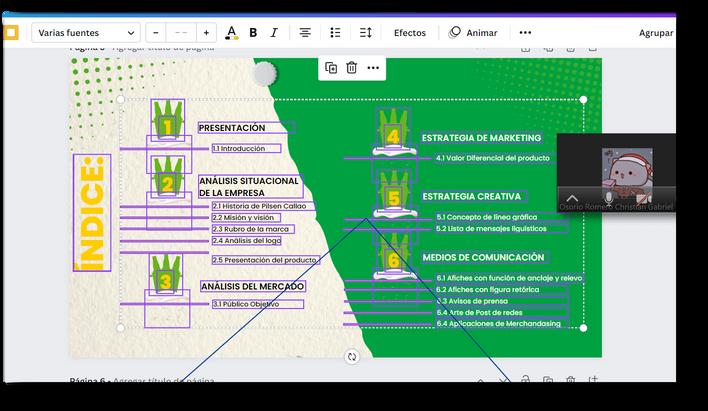708x411 pixels.
Task: Click the Animar circle icon
Action: pyautogui.click(x=454, y=33)
